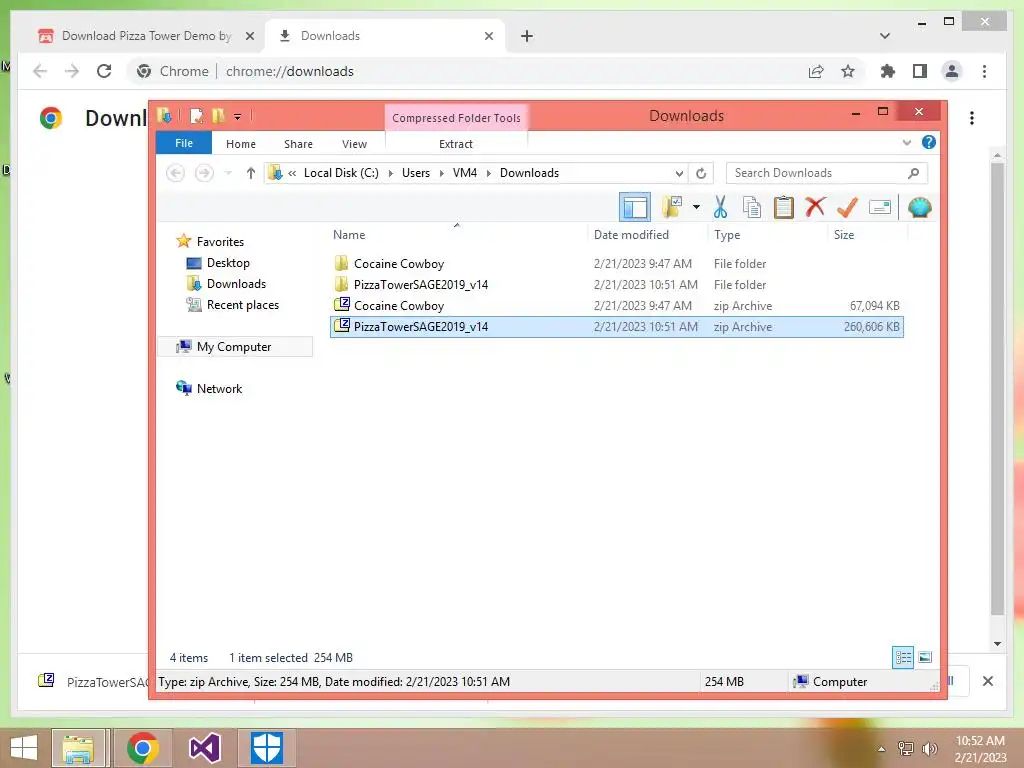
Task: Open Explorer help question mark icon
Action: click(x=928, y=142)
